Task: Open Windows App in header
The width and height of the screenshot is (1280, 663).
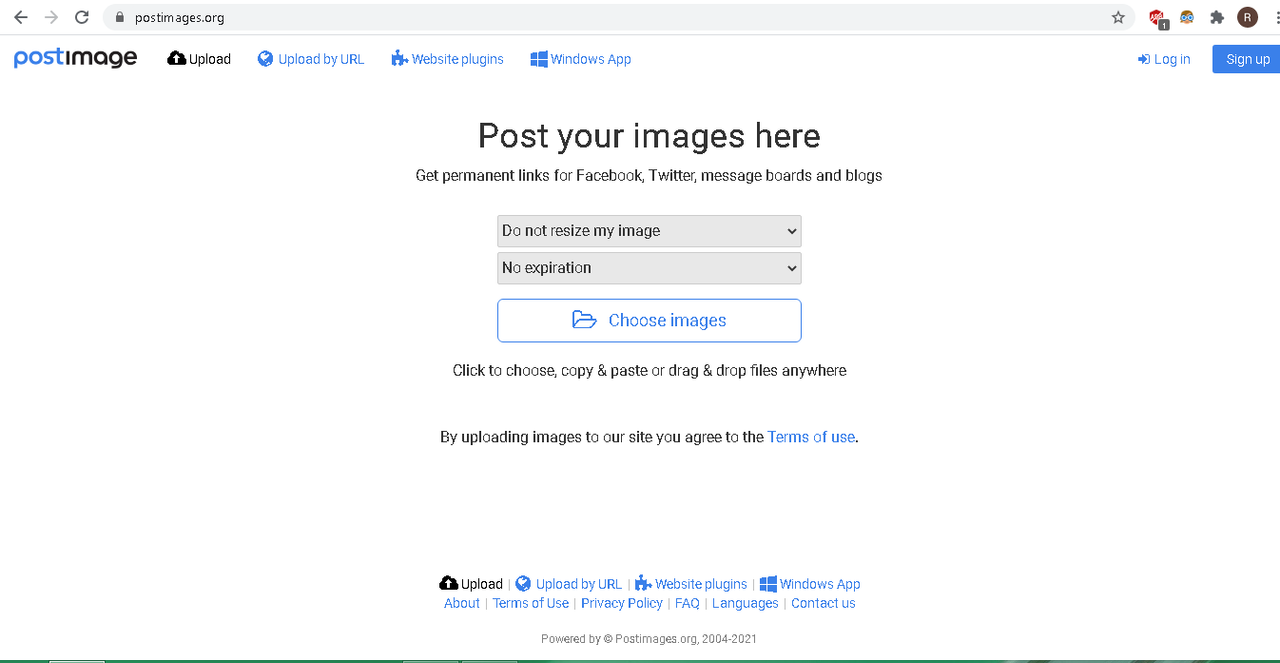Action: click(x=581, y=59)
